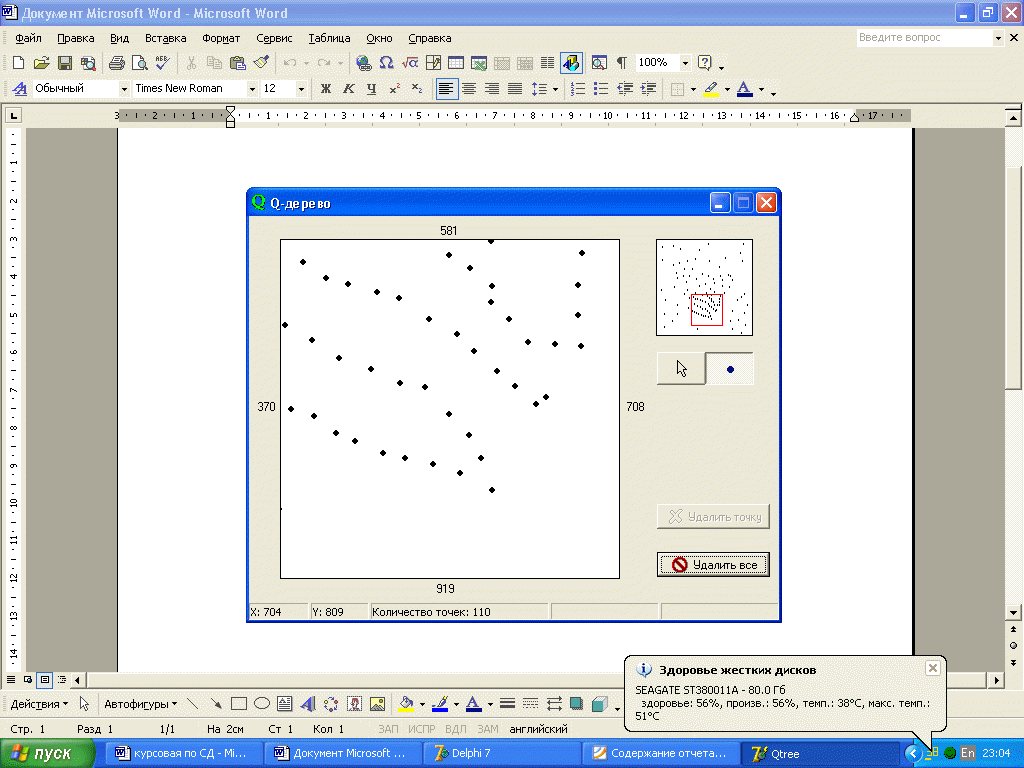Expand the highlight color dropdown arrow
The height and width of the screenshot is (768, 1024).
(727, 89)
